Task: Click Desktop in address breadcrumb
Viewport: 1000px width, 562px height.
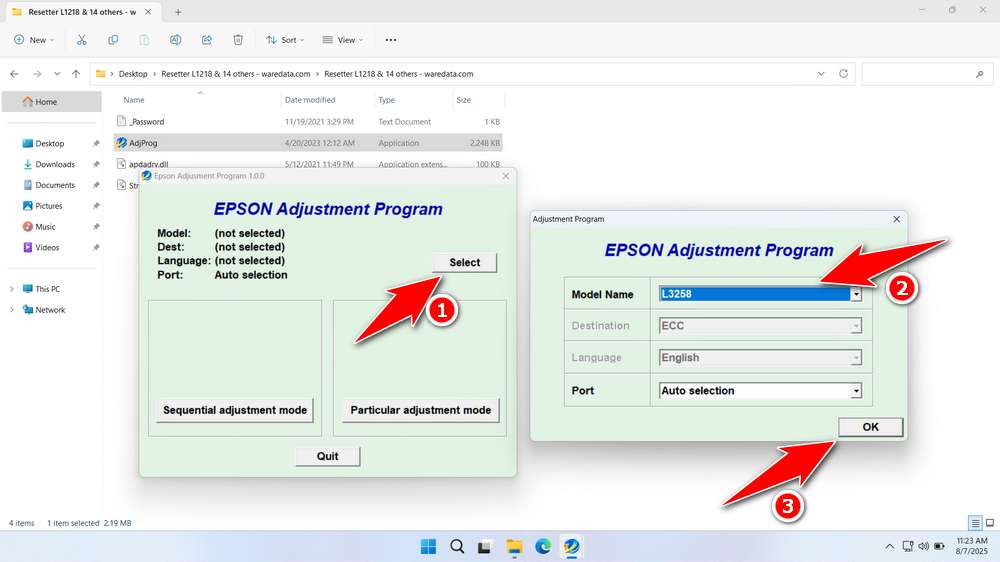Action: tap(133, 74)
